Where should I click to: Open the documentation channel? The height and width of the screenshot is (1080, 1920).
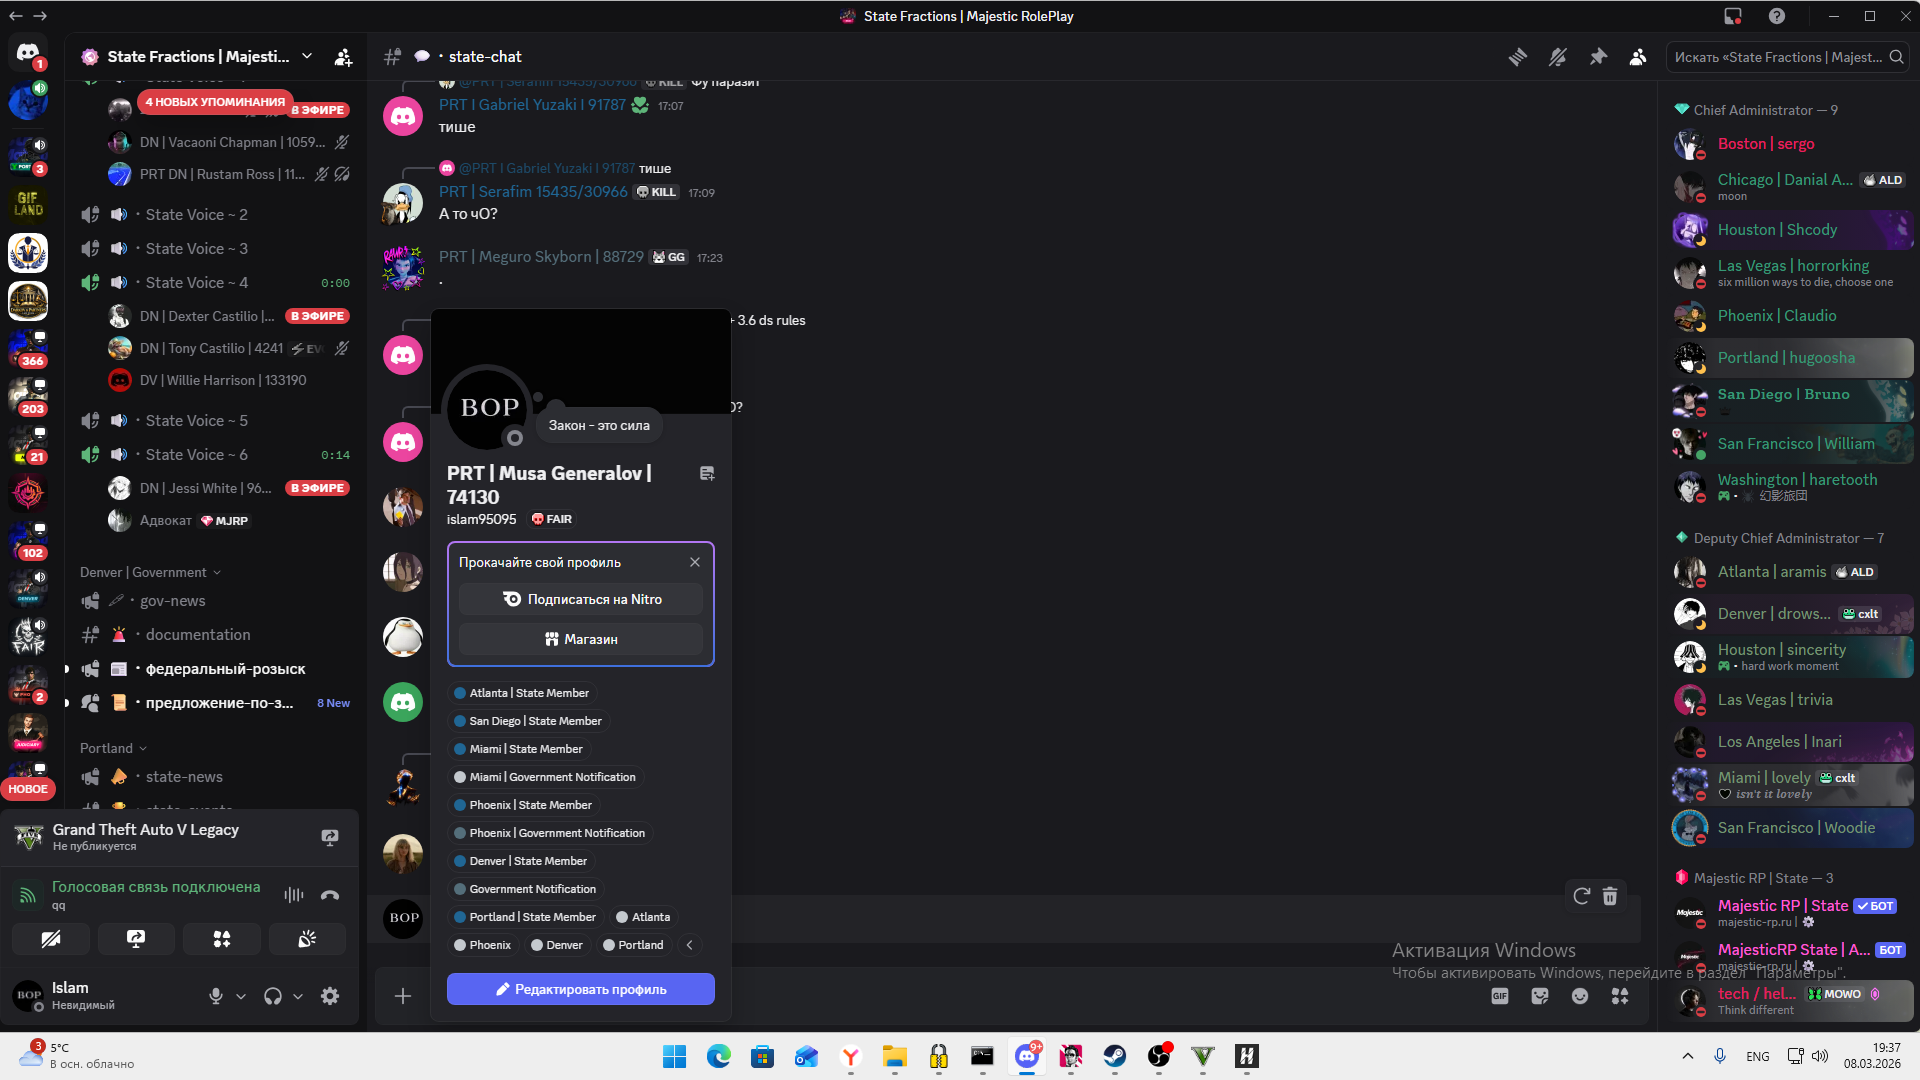[198, 635]
